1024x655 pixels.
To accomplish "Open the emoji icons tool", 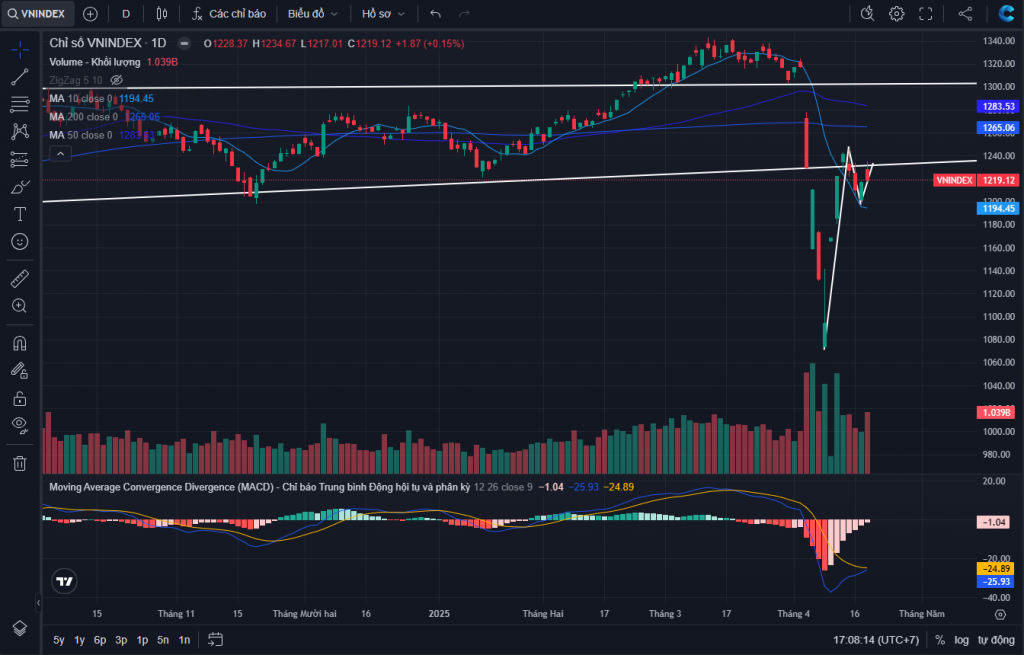I will 20,242.
